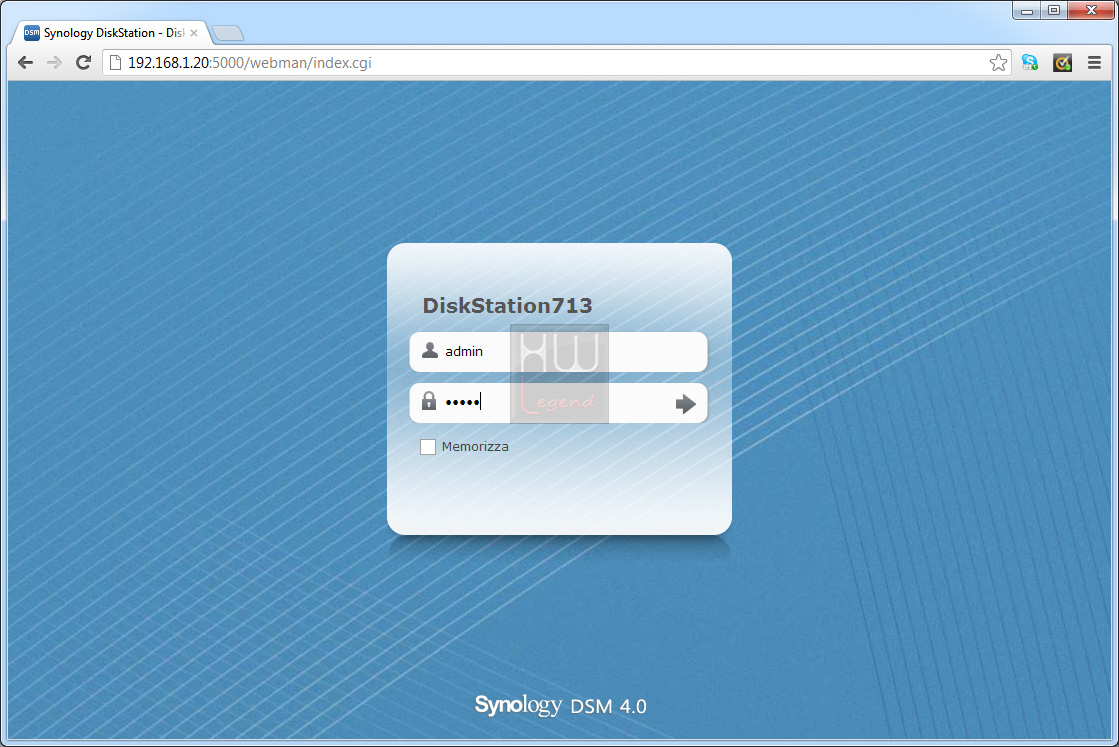This screenshot has width=1119, height=747.
Task: Reload the page with the refresh icon
Action: [83, 63]
